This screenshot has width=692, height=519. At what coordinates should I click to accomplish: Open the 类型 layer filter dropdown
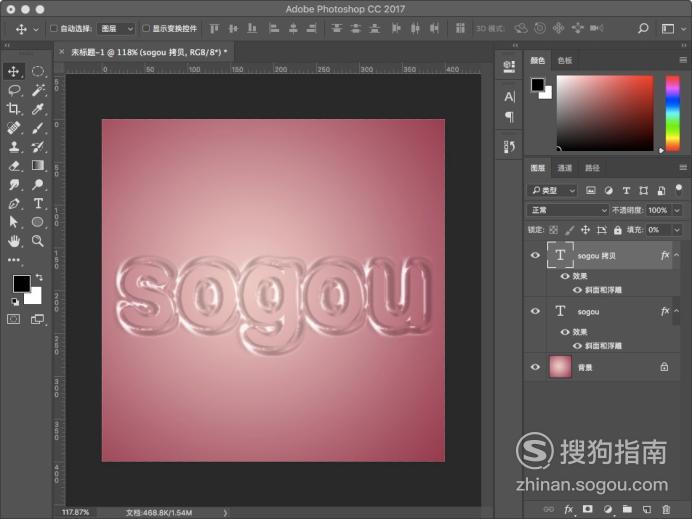pyautogui.click(x=552, y=190)
